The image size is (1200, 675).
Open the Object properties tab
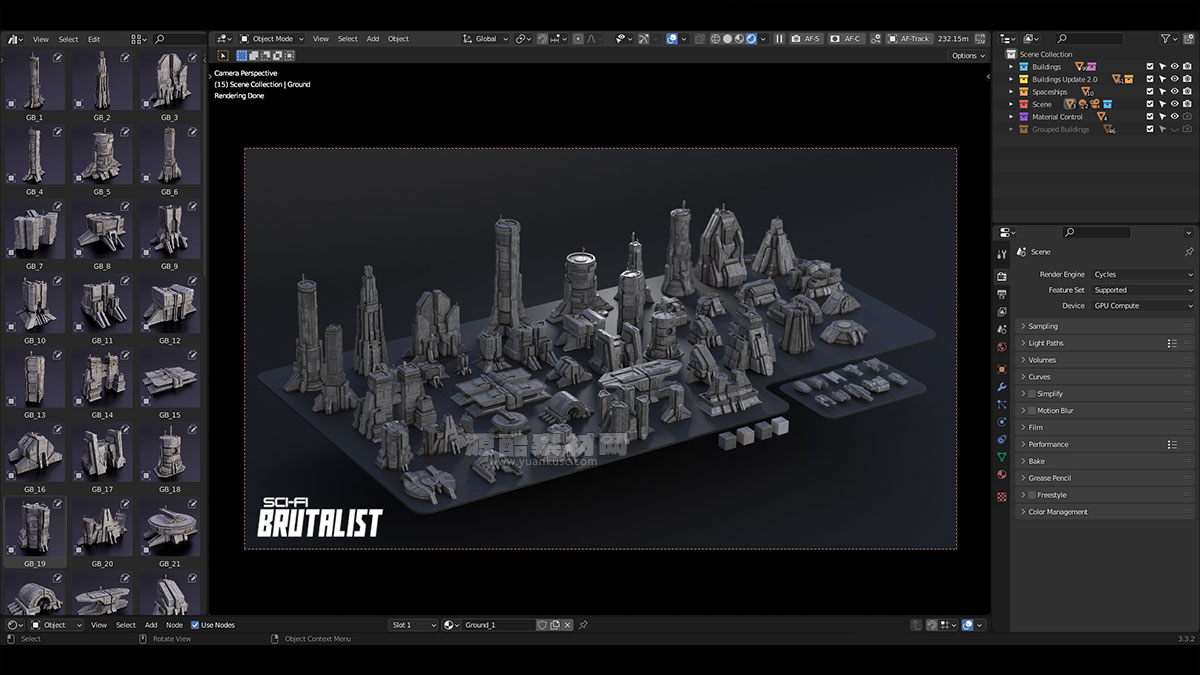pos(1002,369)
